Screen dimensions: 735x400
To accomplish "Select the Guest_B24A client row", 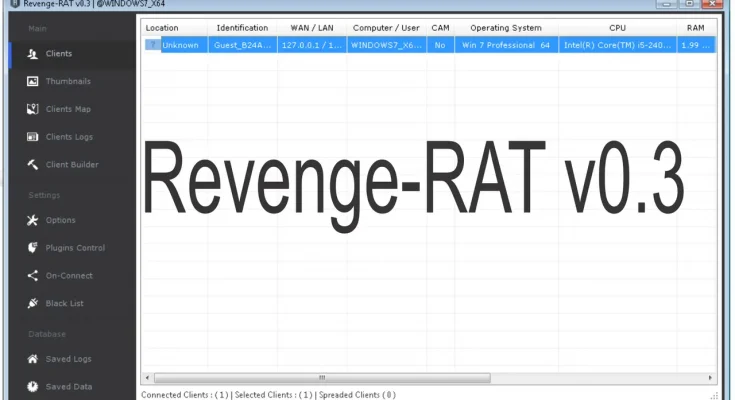I will (x=242, y=46).
